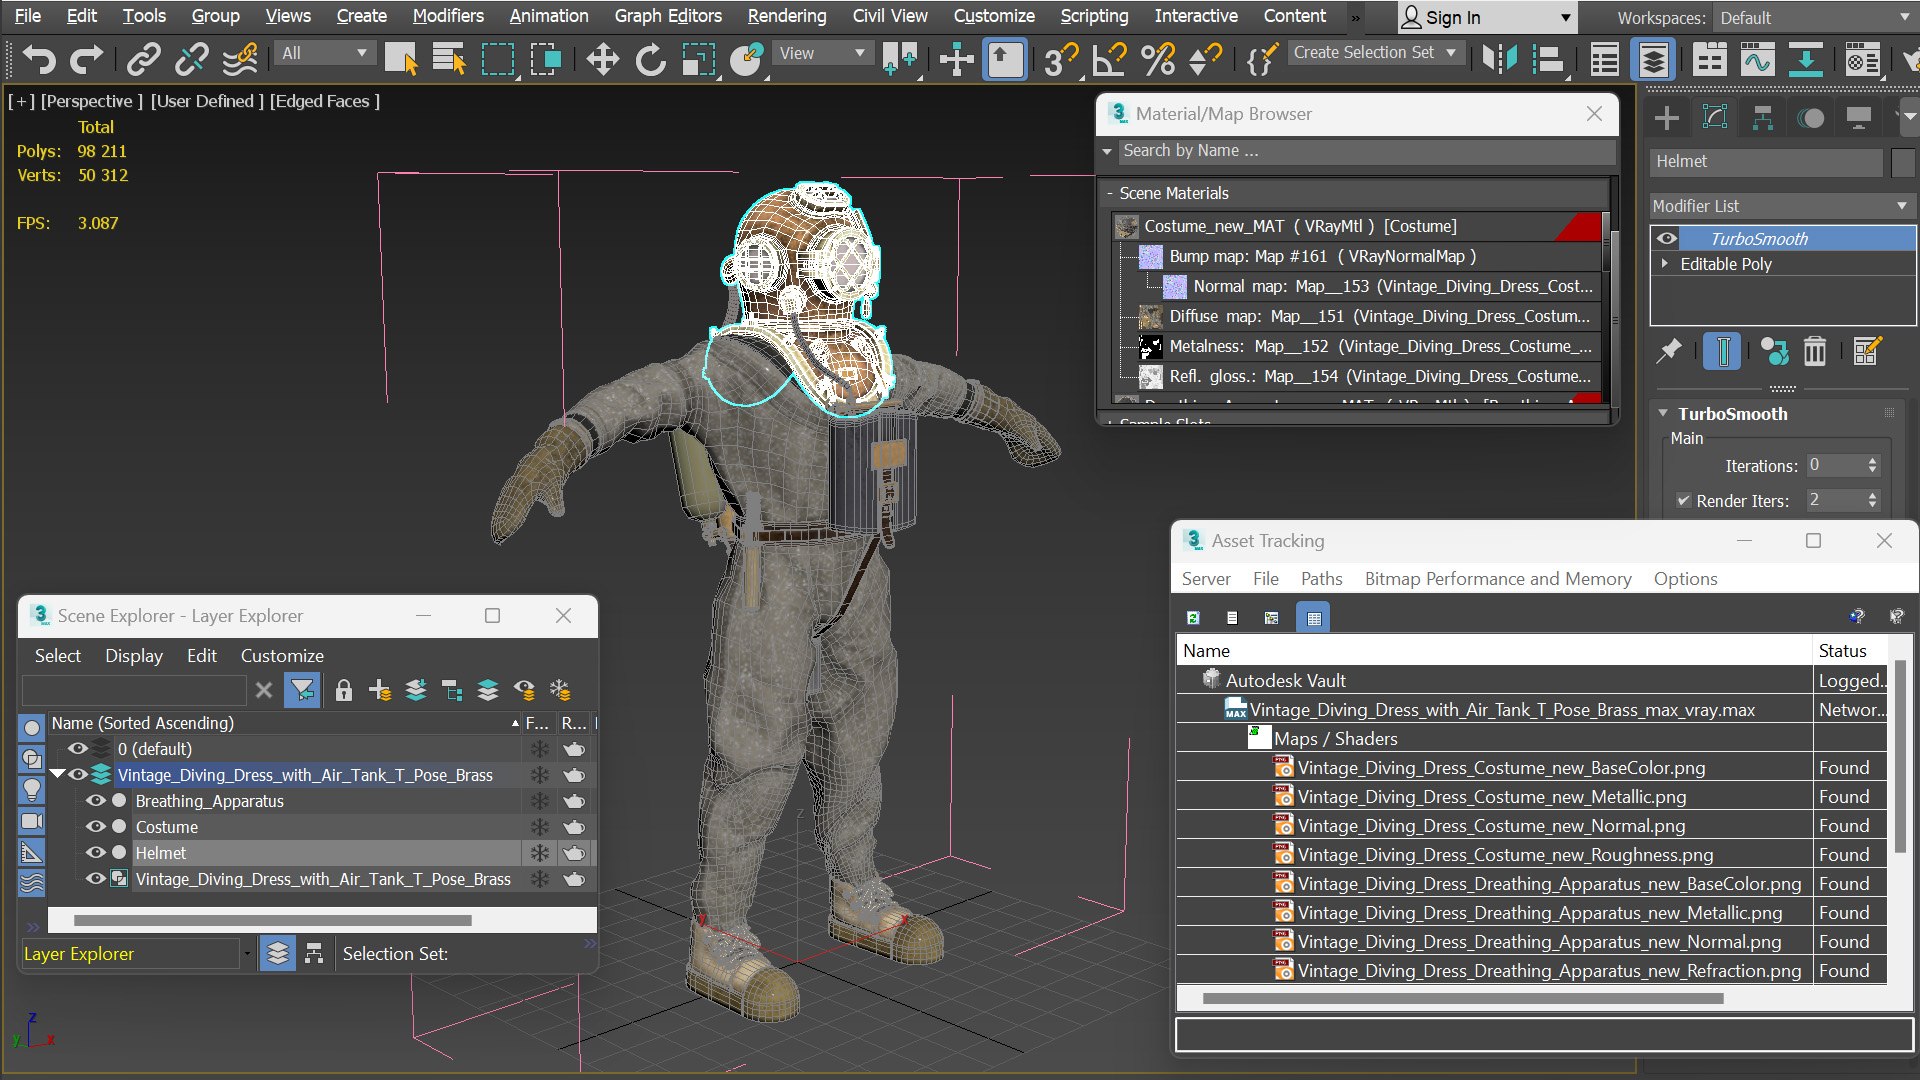
Task: Click the Redo arrow in main toolbar
Action: point(86,59)
